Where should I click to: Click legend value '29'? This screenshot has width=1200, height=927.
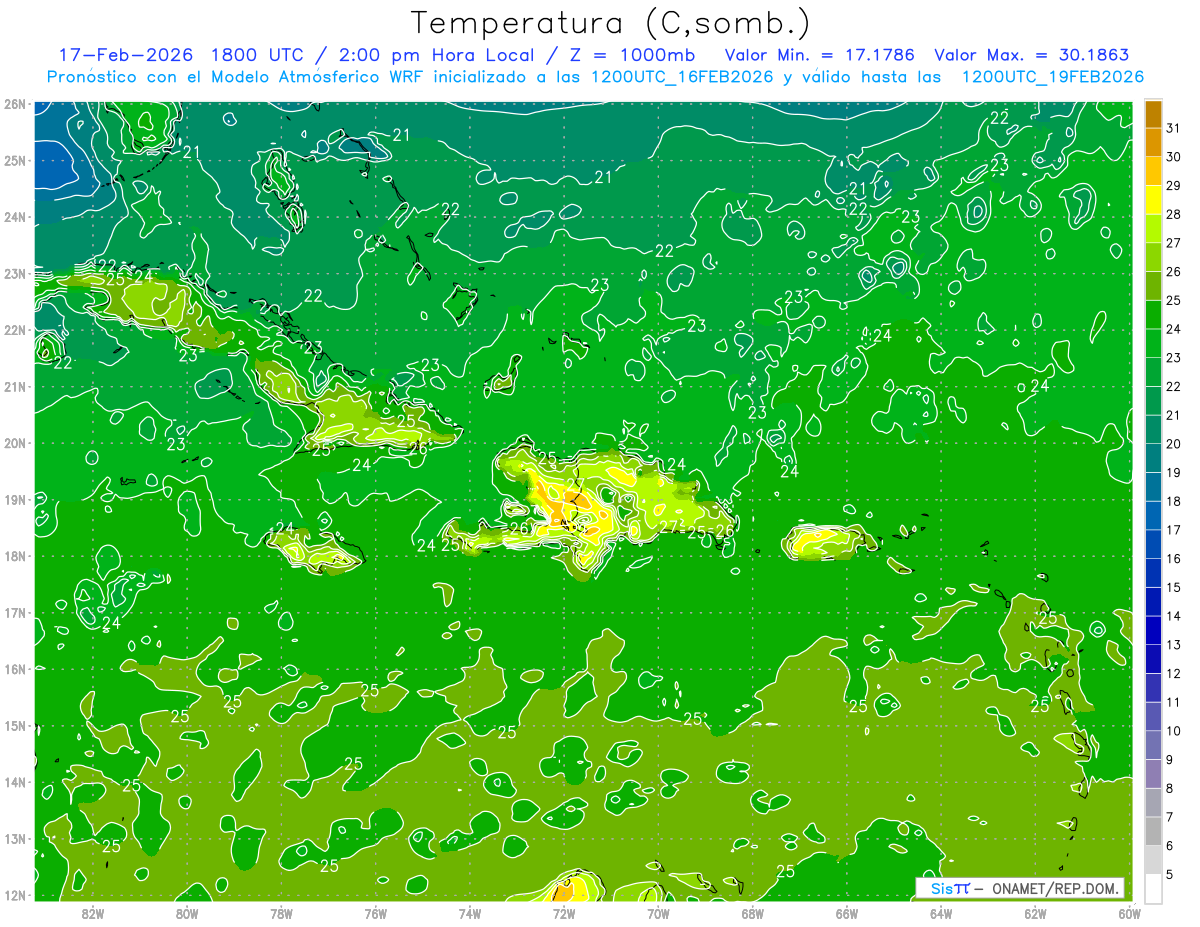click(1174, 186)
